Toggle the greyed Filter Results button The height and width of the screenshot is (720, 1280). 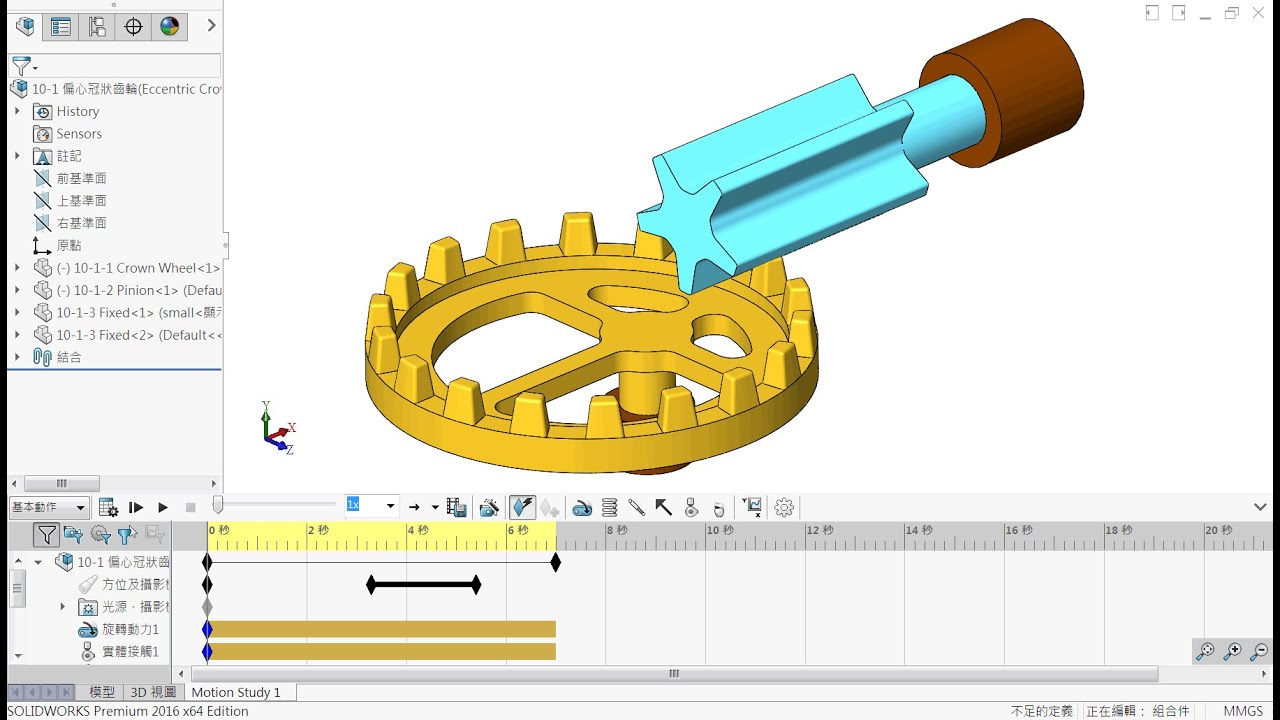tap(154, 535)
